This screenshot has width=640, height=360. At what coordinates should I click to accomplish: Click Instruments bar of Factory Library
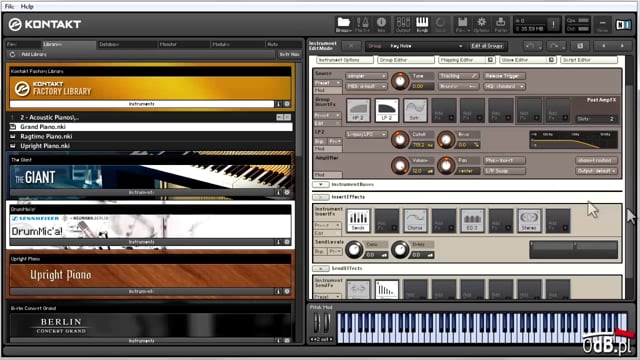pos(142,104)
